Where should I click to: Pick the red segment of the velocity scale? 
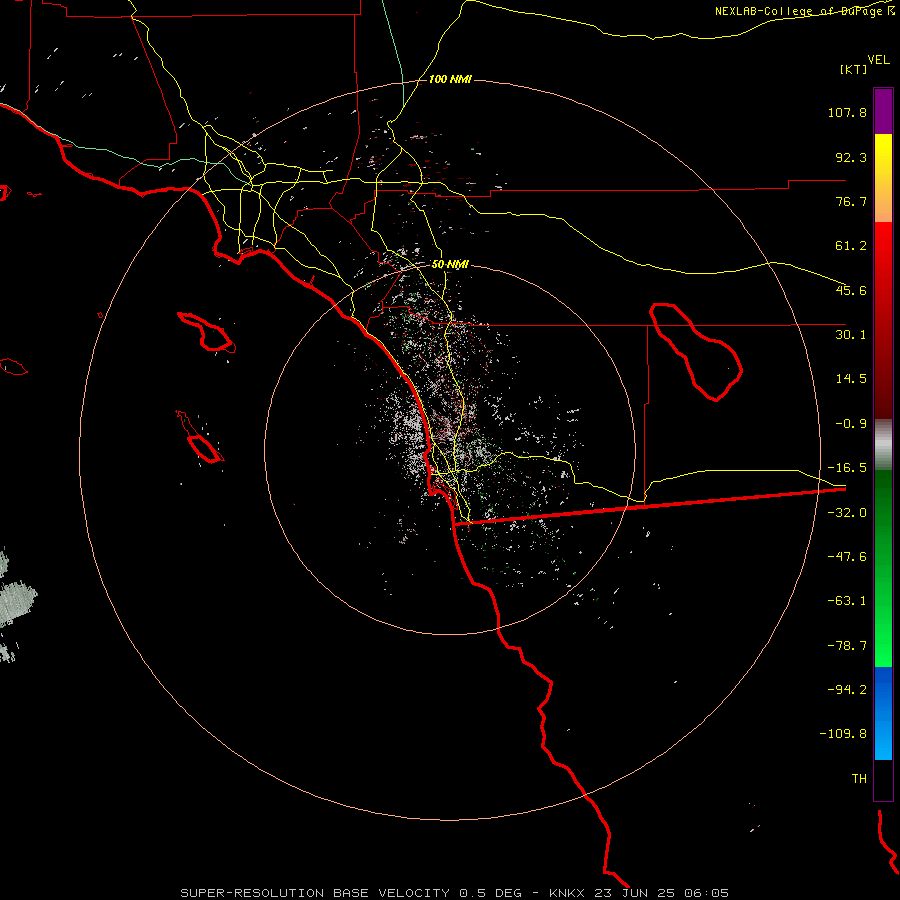point(883,320)
